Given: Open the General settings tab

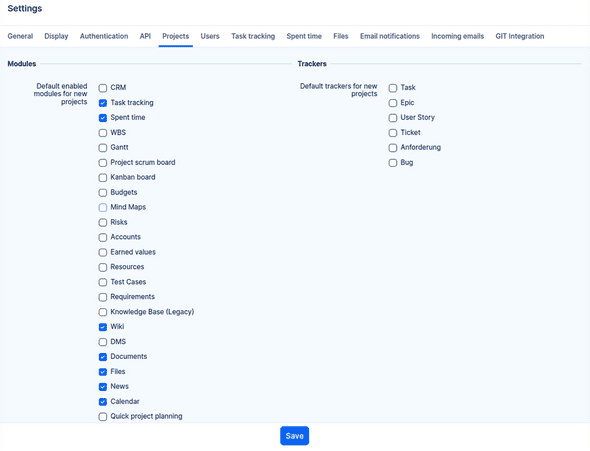Looking at the screenshot, I should 20,36.
